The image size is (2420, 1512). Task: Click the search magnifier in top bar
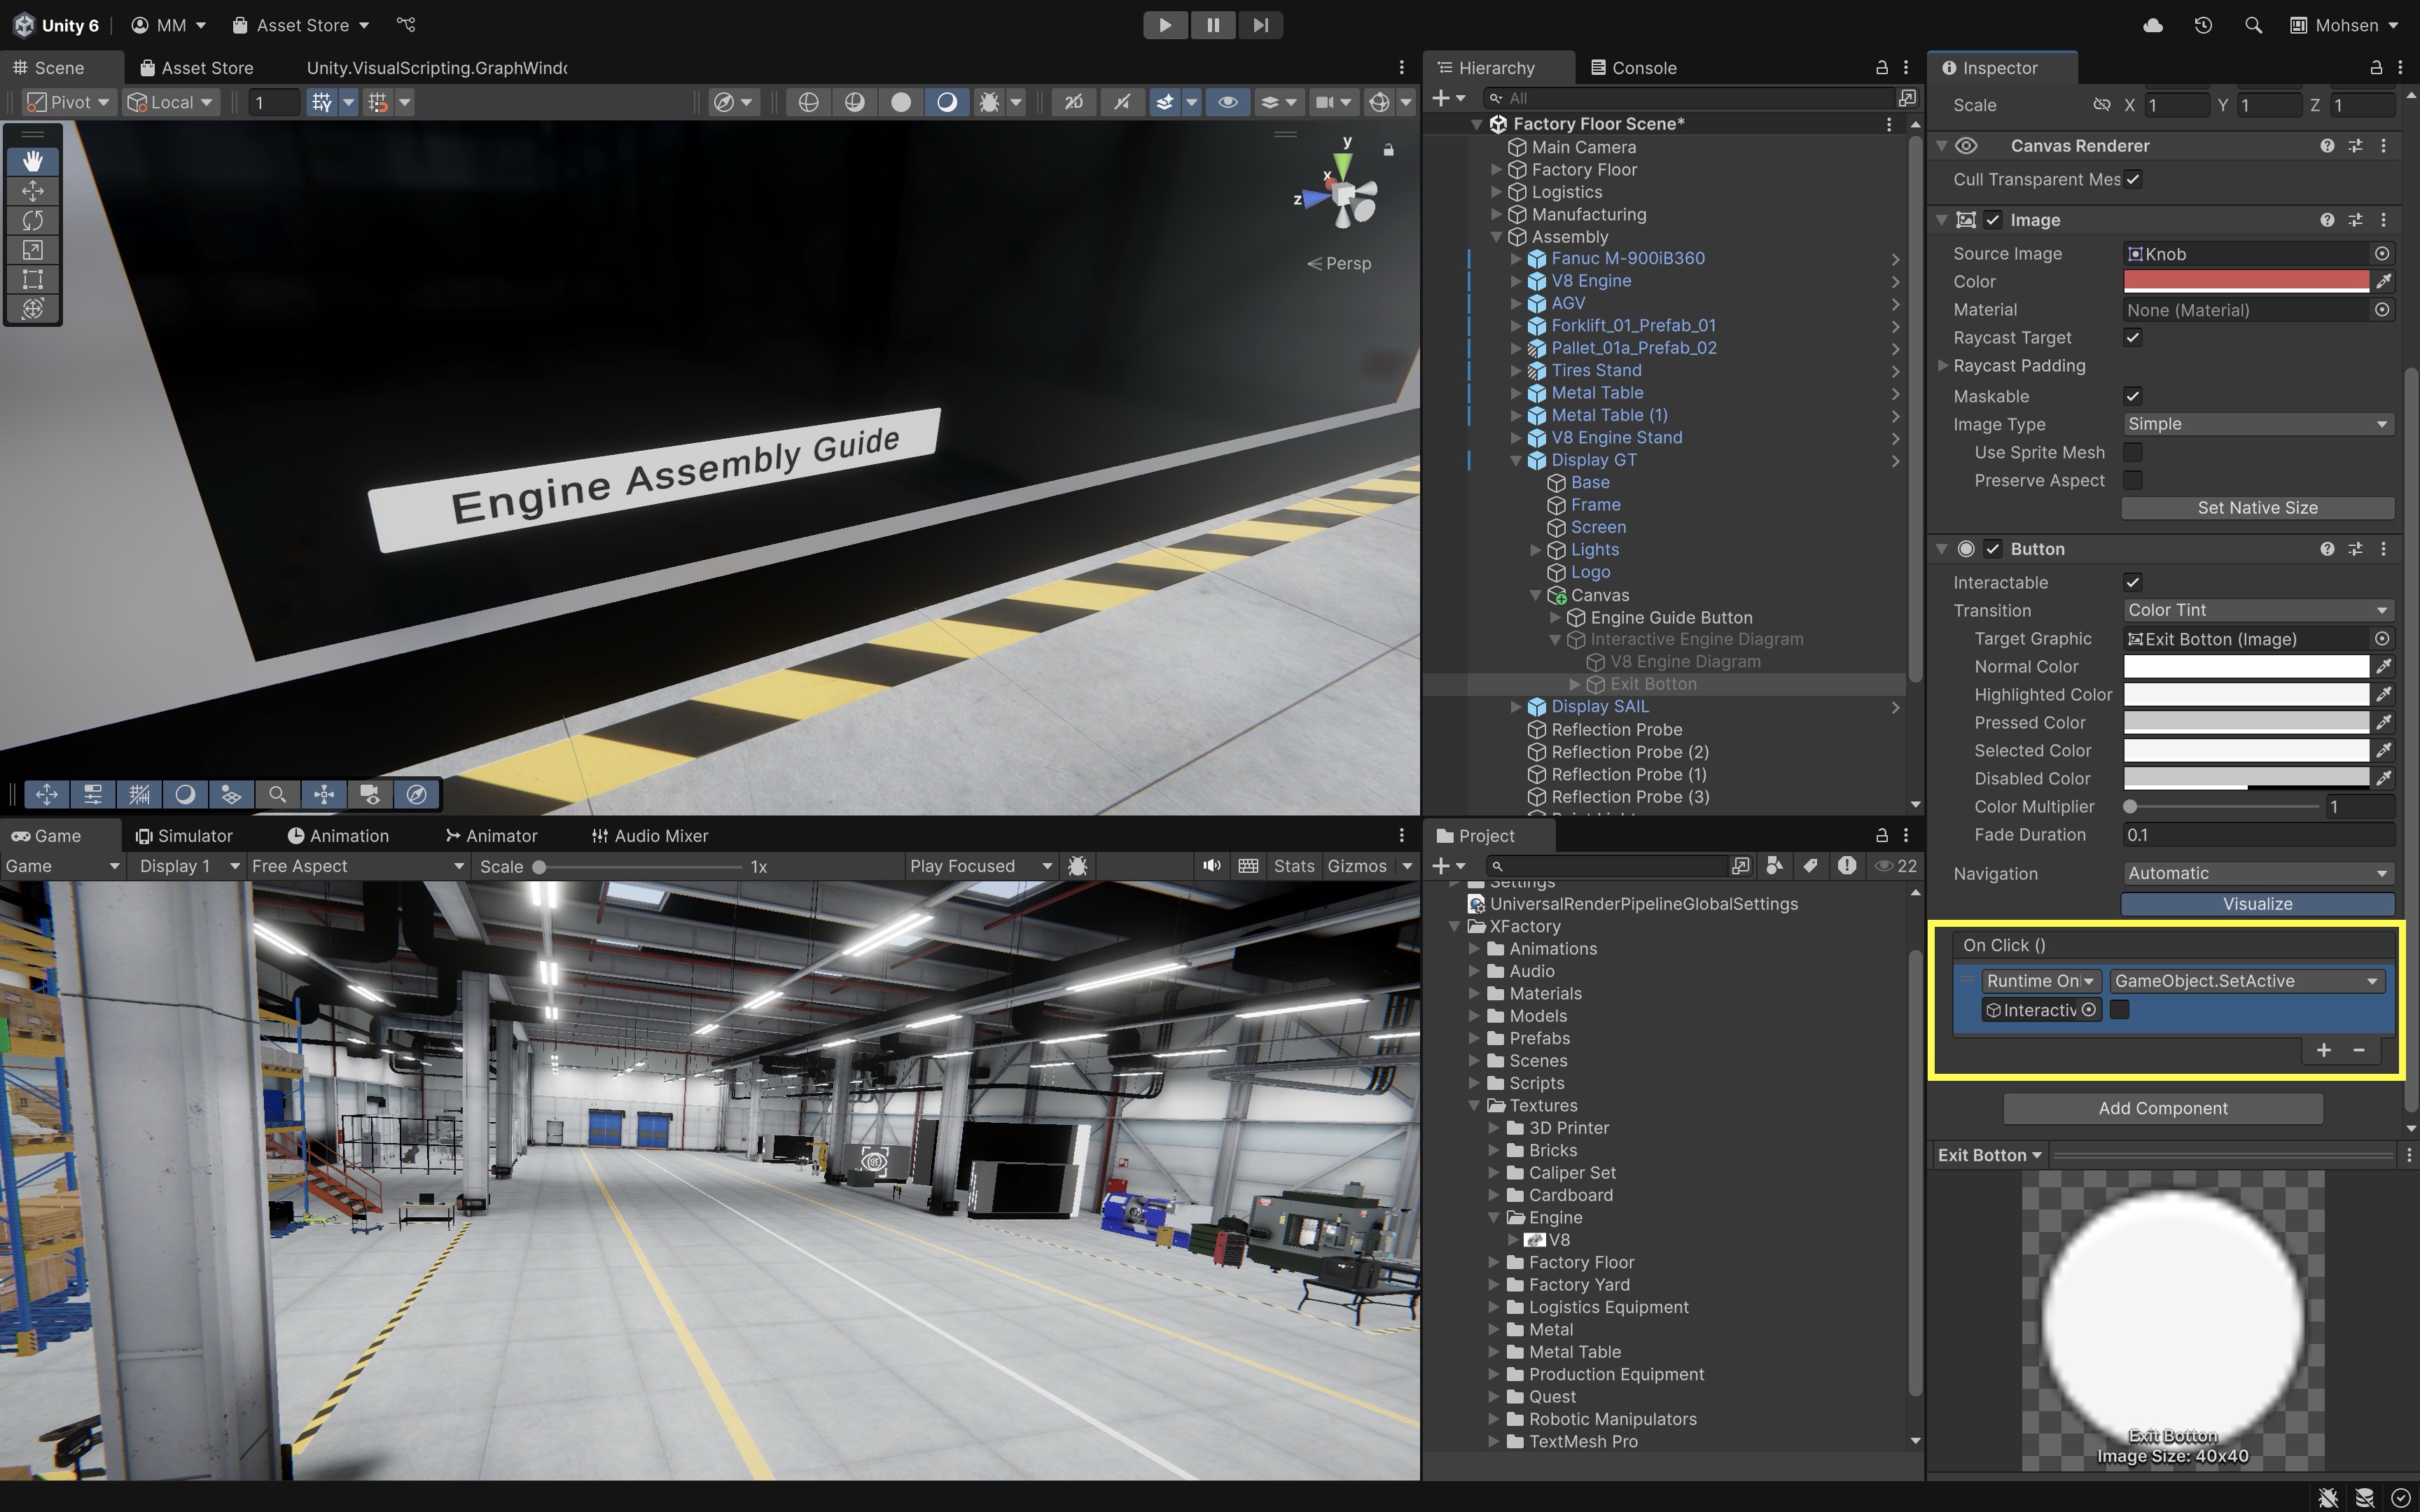pyautogui.click(x=2253, y=25)
